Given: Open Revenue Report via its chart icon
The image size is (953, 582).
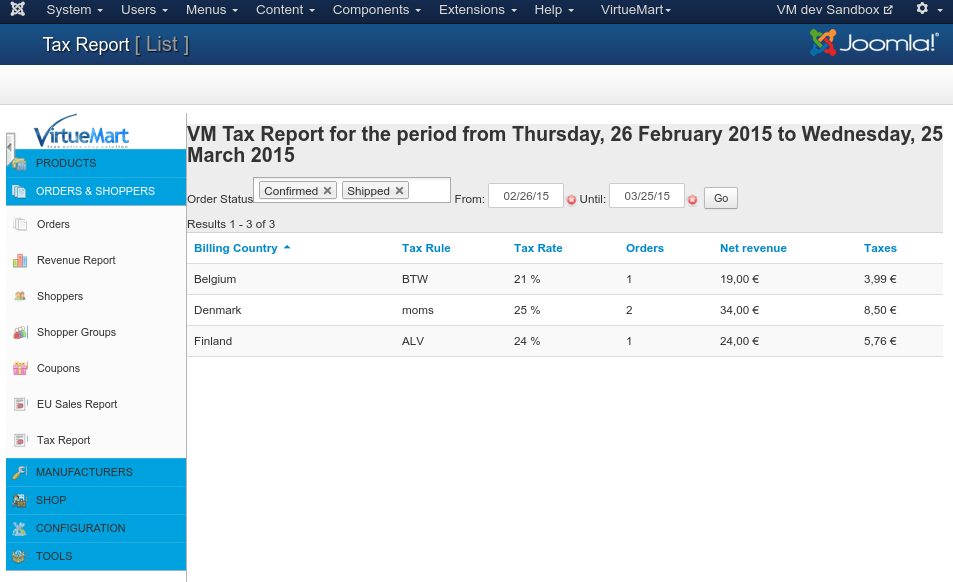Looking at the screenshot, I should [20, 260].
